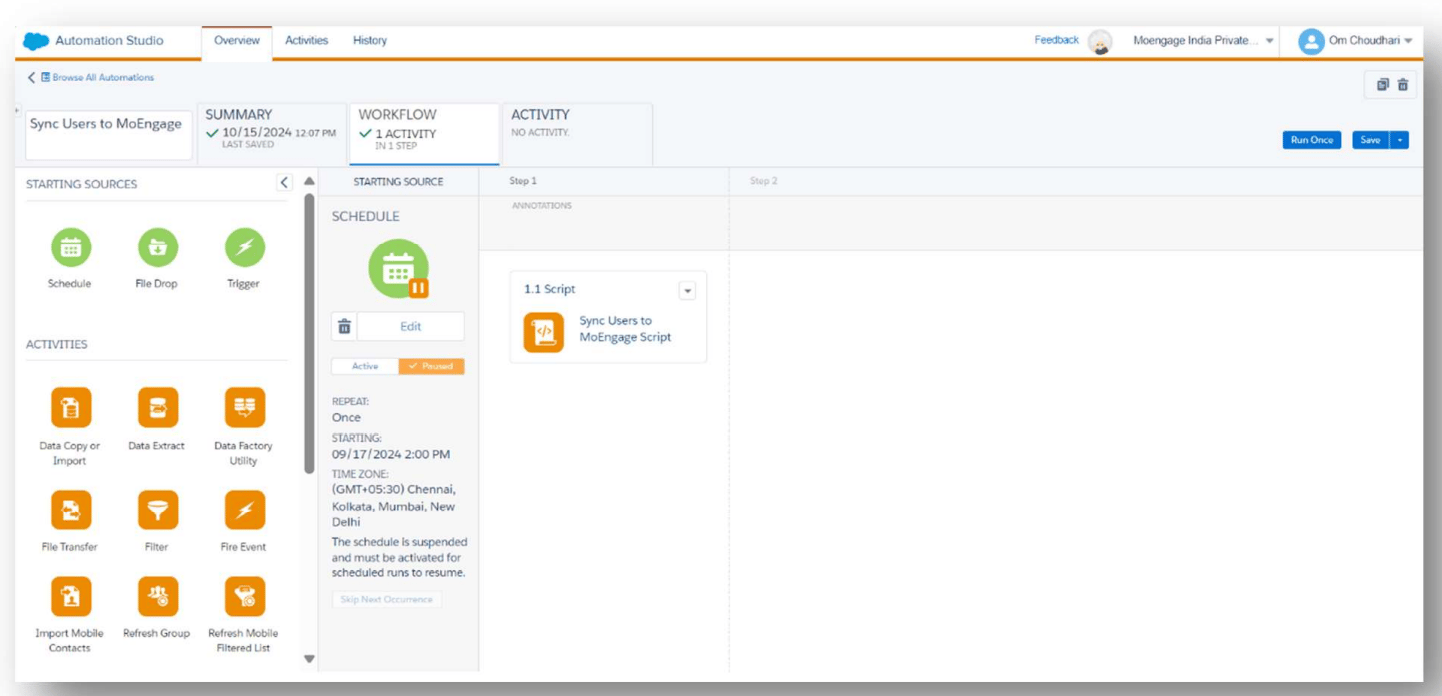Switch to the Overview tab
Image resolution: width=1442 pixels, height=696 pixels.
point(237,41)
